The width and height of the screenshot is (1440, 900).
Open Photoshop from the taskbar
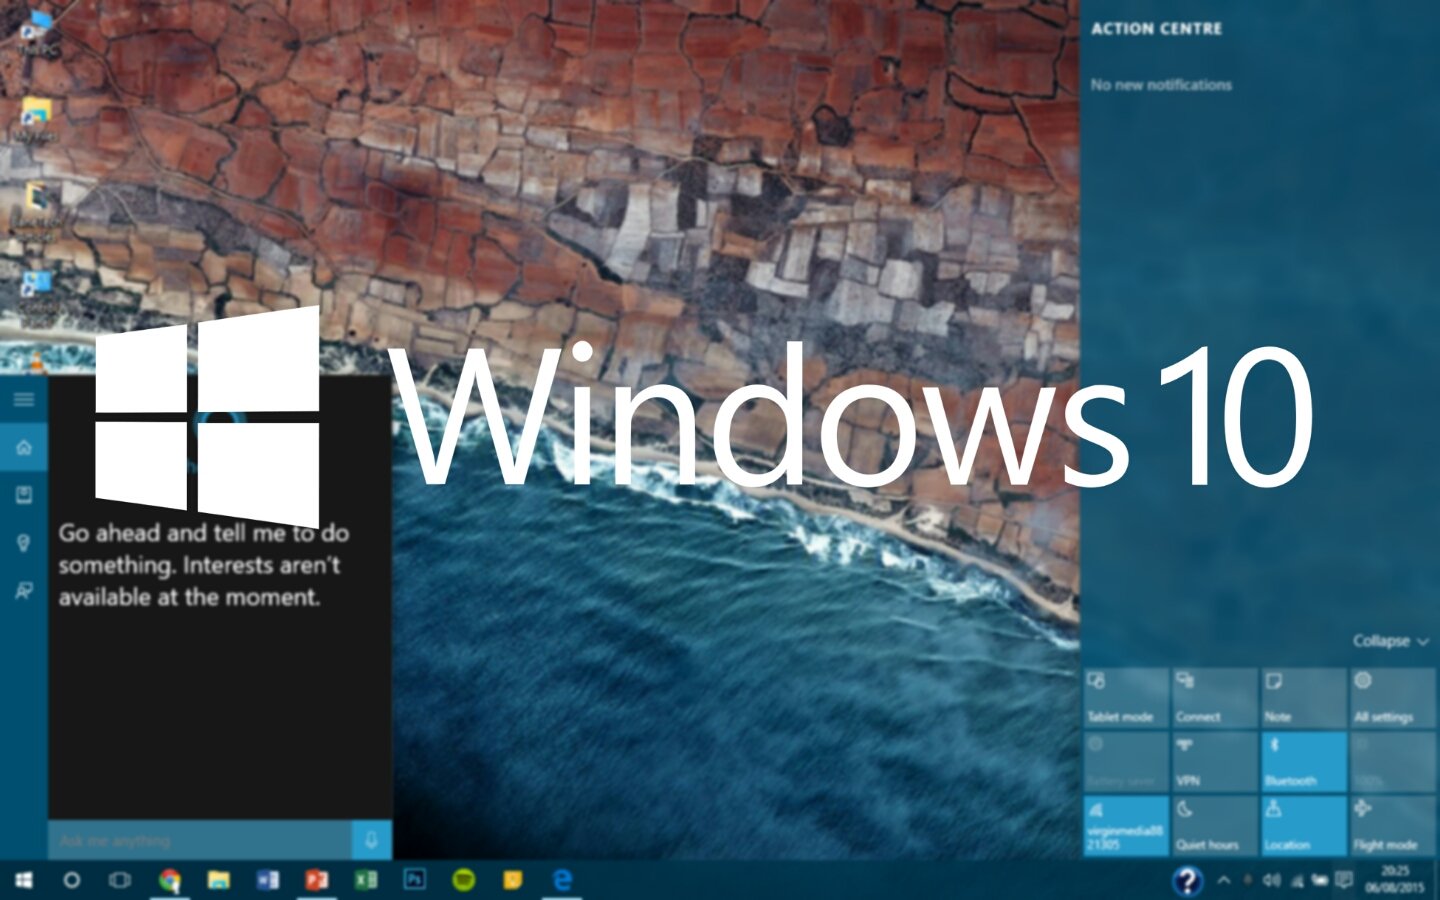(414, 880)
